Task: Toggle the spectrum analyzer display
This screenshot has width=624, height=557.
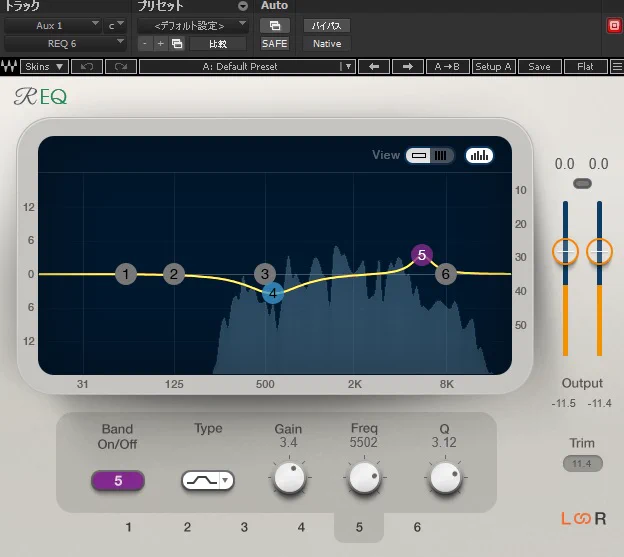Action: coord(479,156)
